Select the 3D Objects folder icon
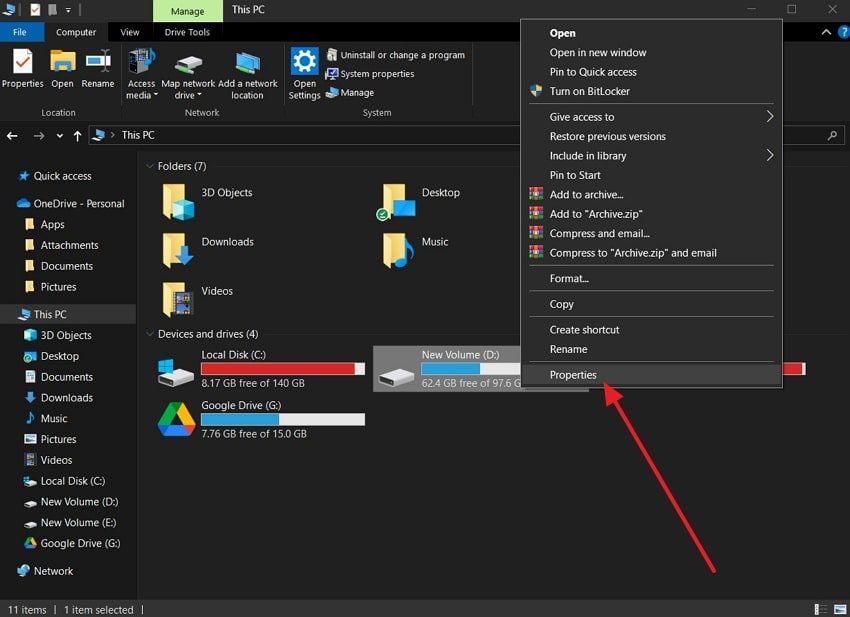 (x=178, y=201)
